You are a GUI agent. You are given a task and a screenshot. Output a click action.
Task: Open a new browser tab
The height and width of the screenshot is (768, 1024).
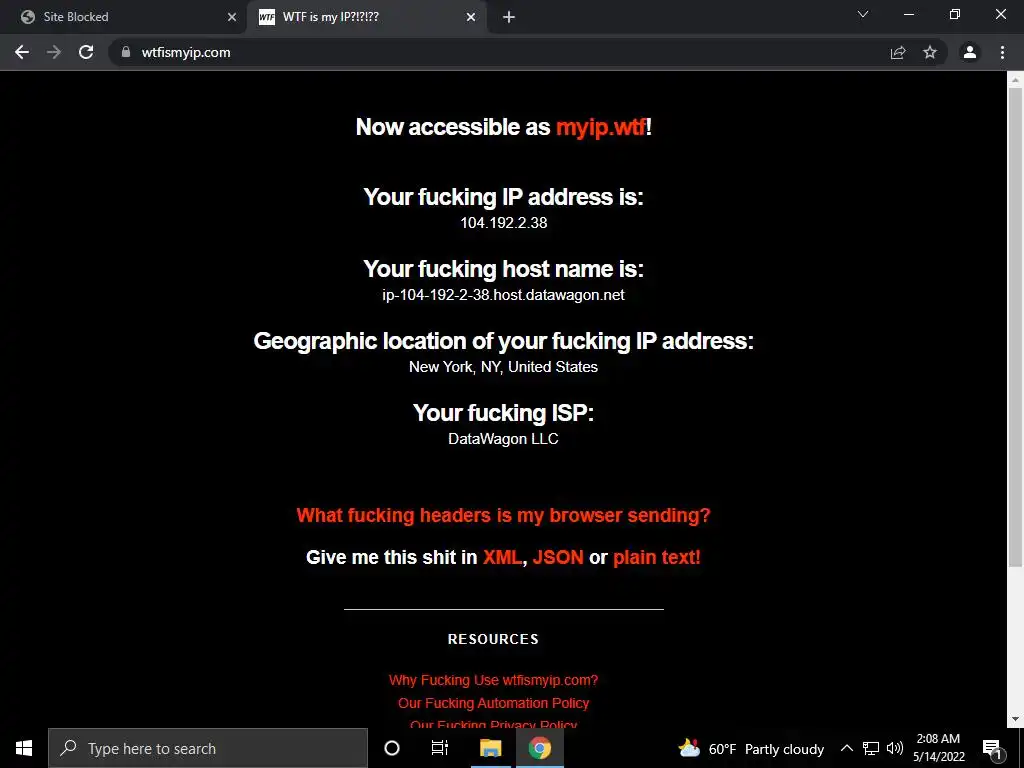(x=509, y=17)
